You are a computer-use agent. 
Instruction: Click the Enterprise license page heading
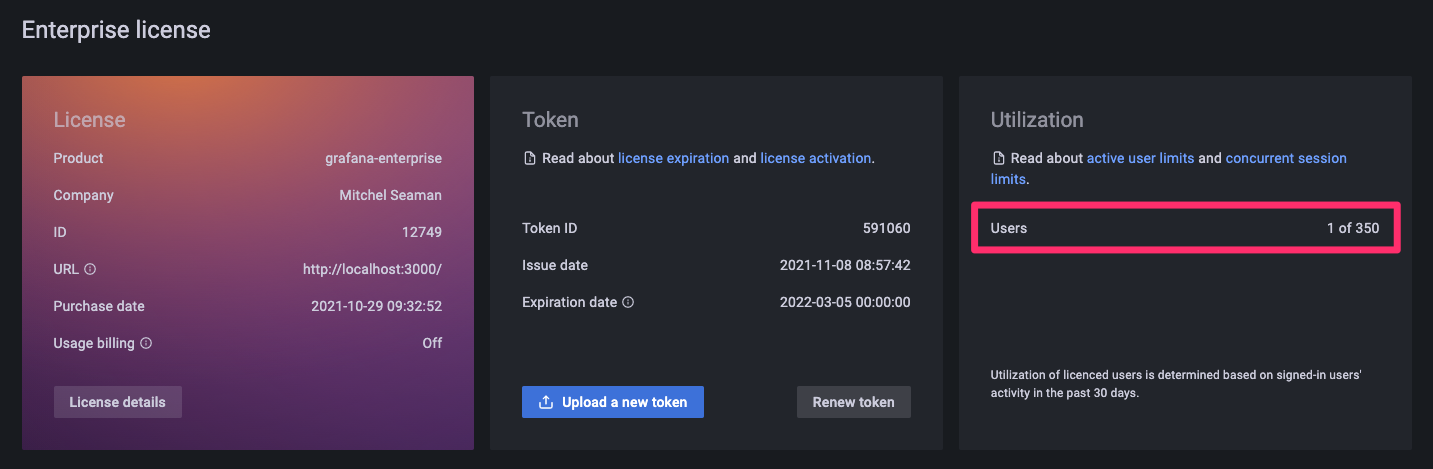pos(116,30)
